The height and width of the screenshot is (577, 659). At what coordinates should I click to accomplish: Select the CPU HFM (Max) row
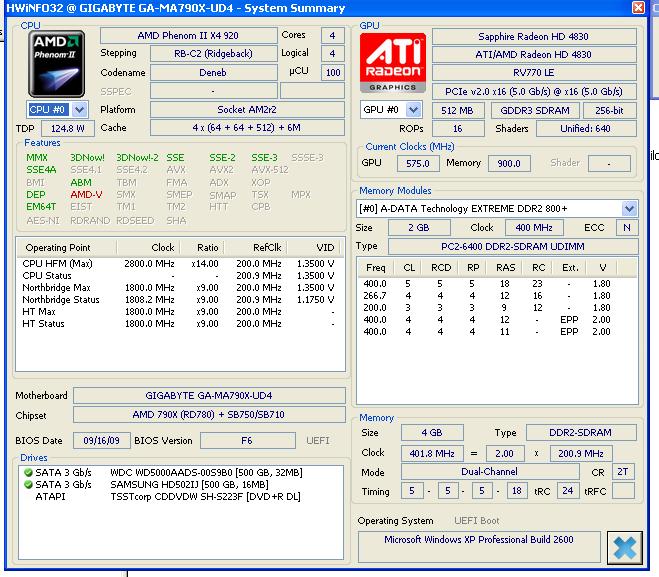179,263
